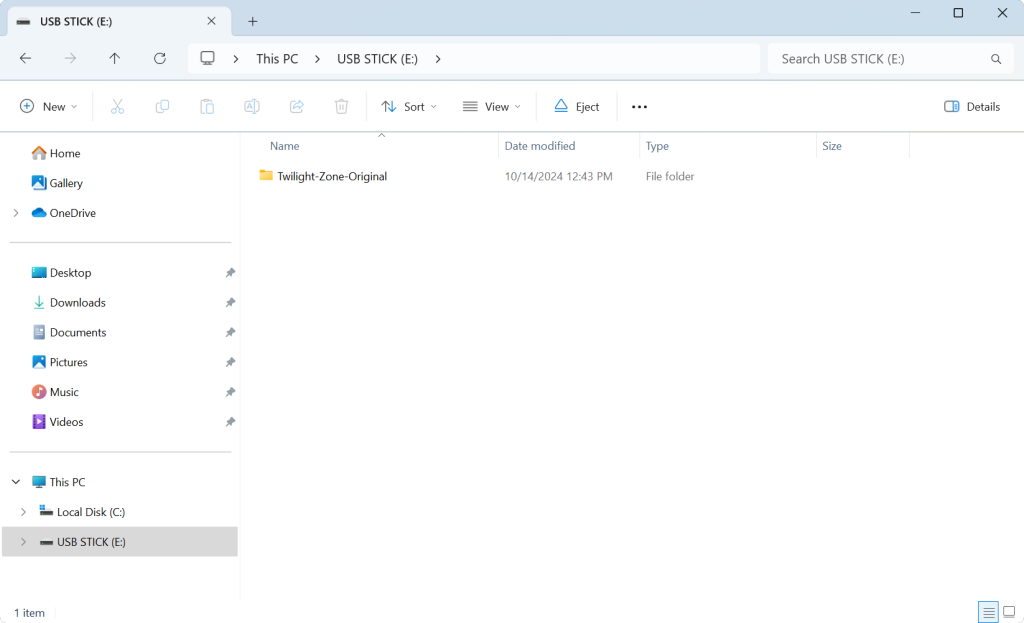Click the pin icon next to Desktop

(x=230, y=273)
